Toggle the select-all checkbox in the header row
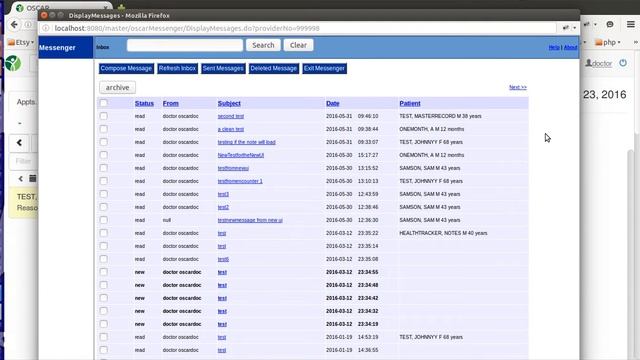The width and height of the screenshot is (640, 360). (x=104, y=103)
